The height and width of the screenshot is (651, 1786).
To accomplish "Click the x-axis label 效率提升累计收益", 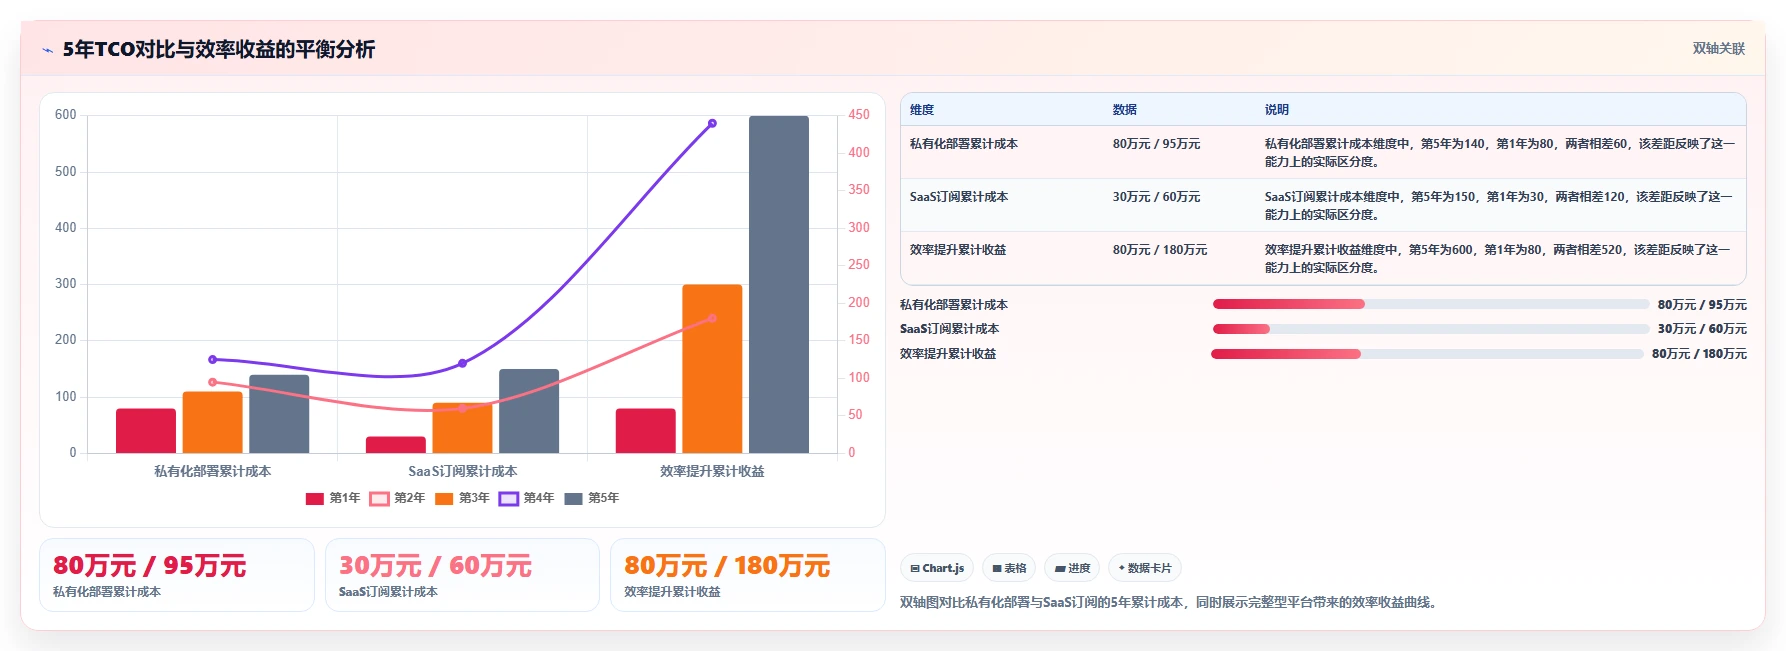I will pyautogui.click(x=712, y=471).
